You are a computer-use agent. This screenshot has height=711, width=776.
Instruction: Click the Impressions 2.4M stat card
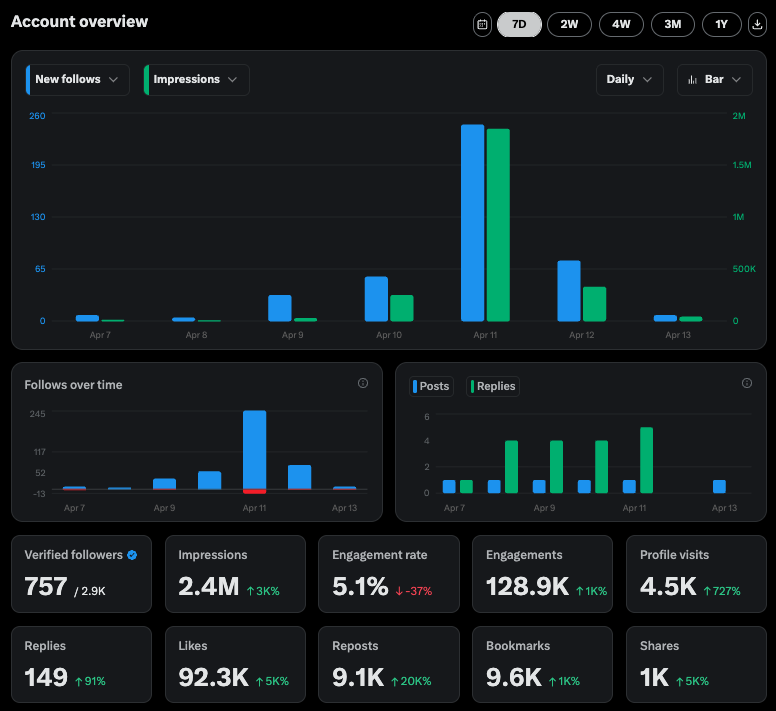pyautogui.click(x=236, y=574)
